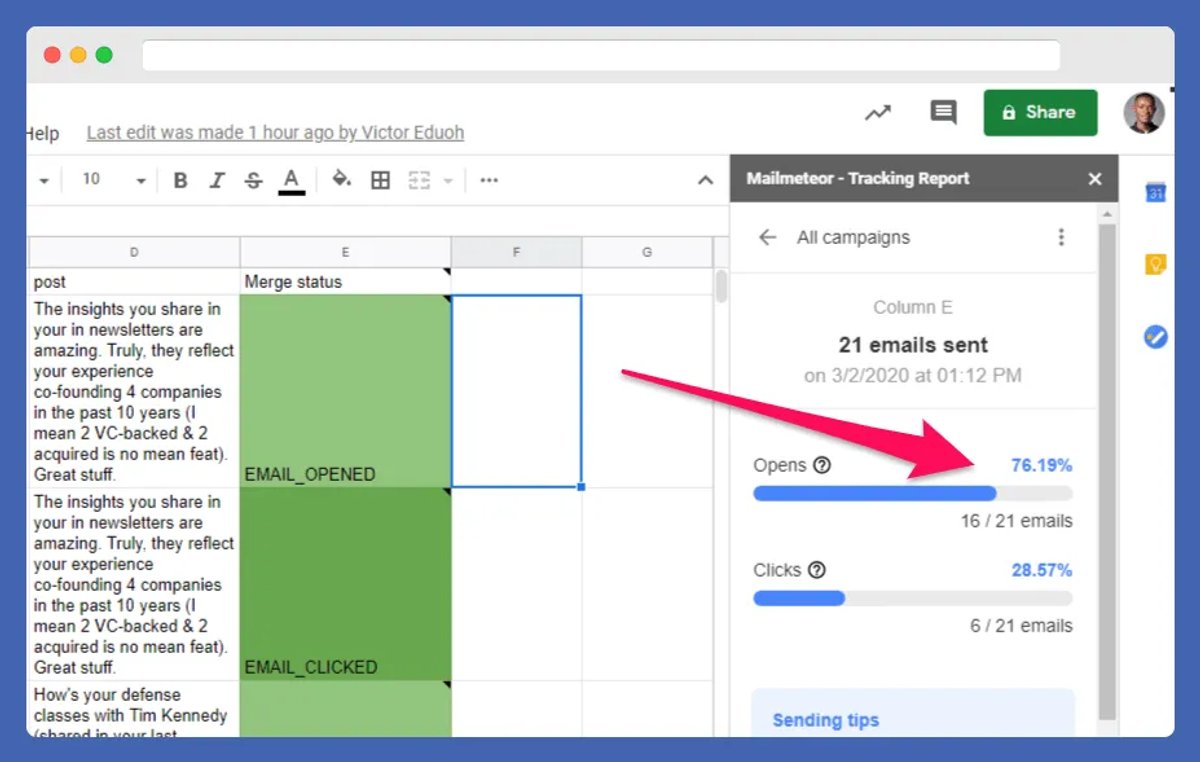Viewport: 1200px width, 762px height.
Task: Apply strikethrough formatting
Action: pyautogui.click(x=254, y=180)
